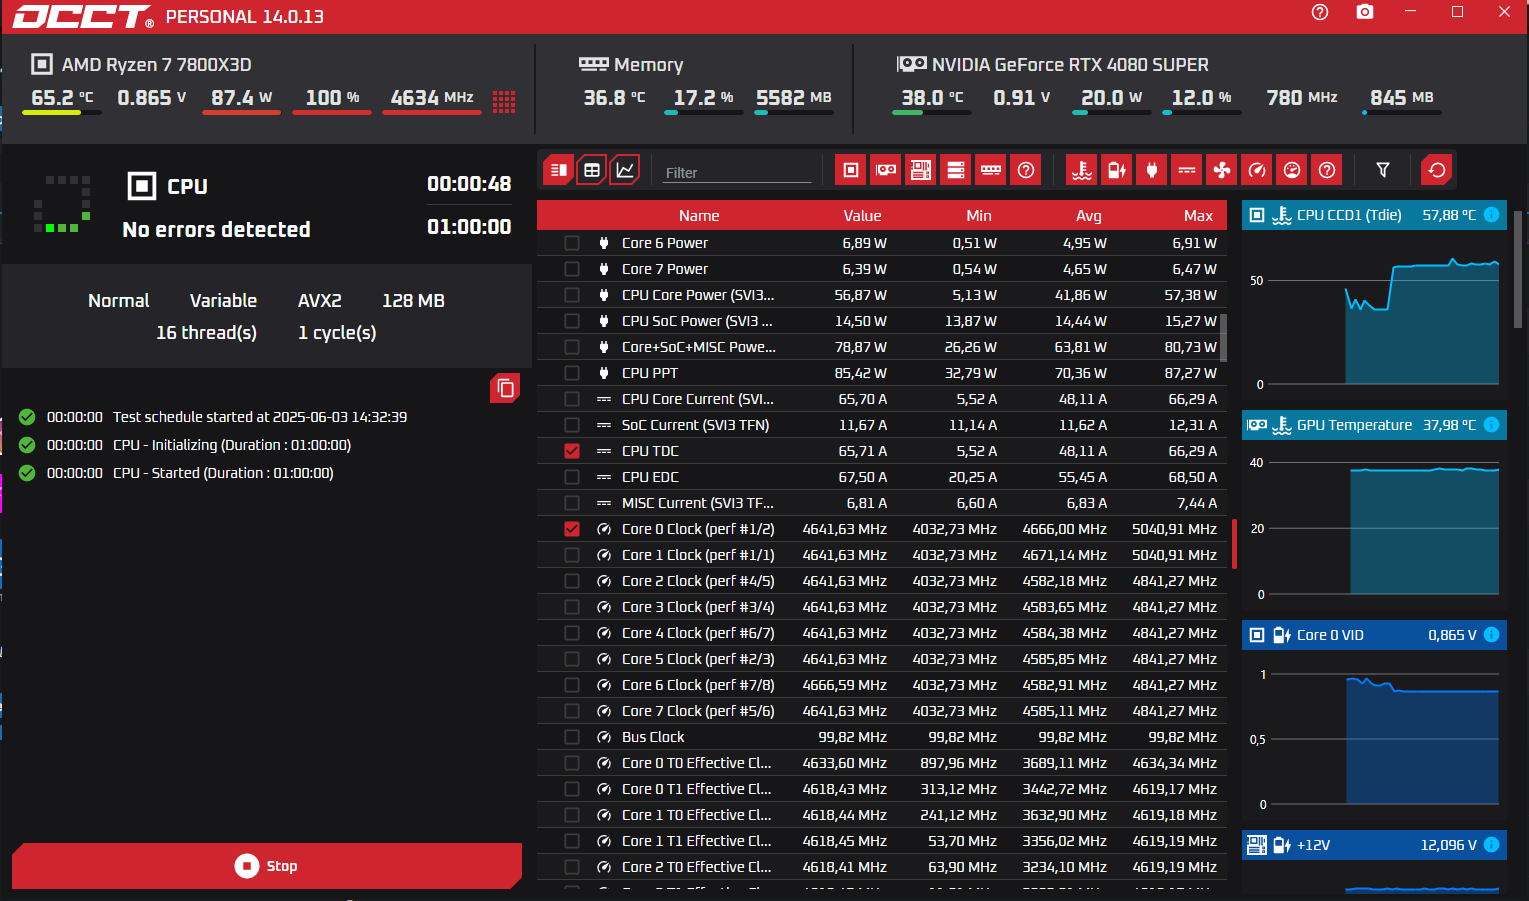Uncheck the CPU TDC checkbox
This screenshot has height=901, width=1529.
572,451
